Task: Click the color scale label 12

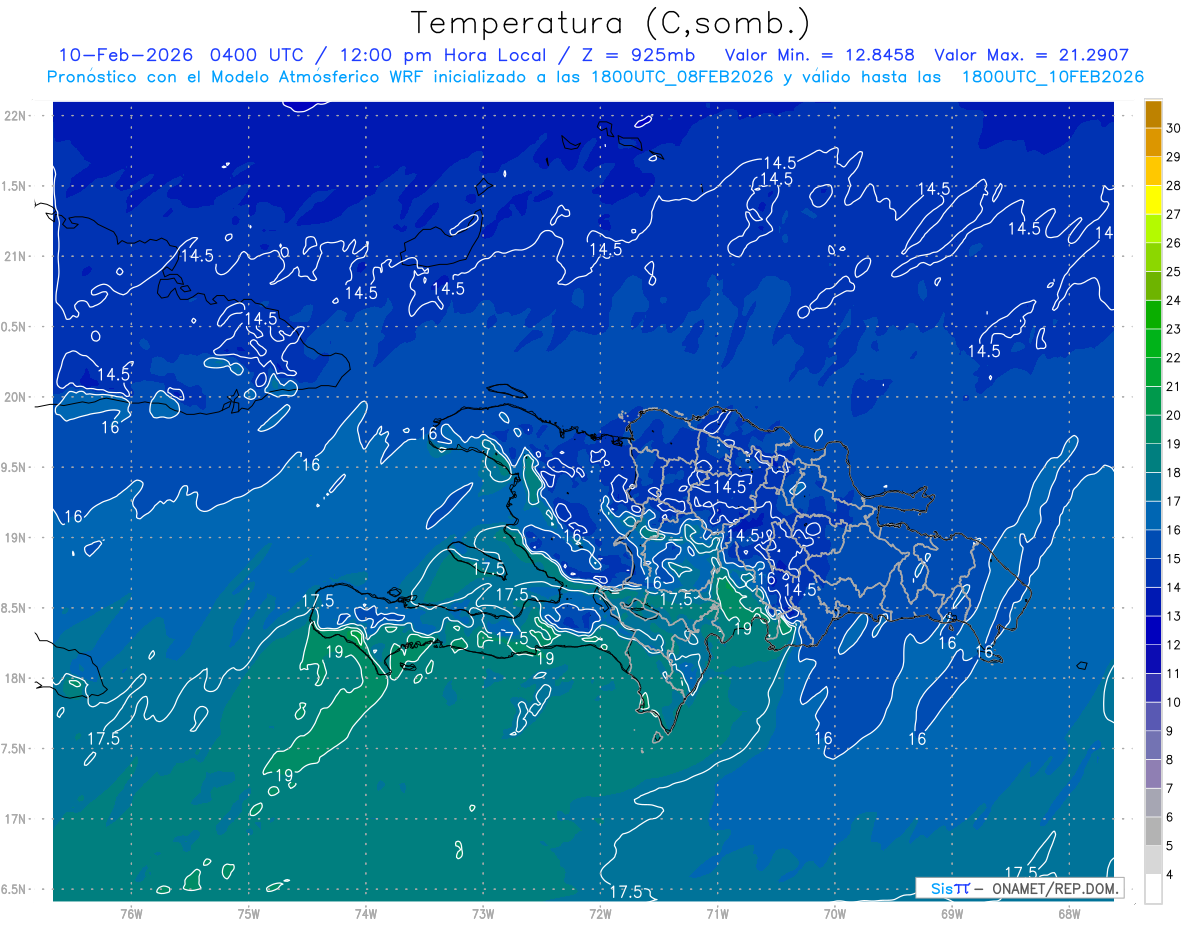Action: [1174, 645]
